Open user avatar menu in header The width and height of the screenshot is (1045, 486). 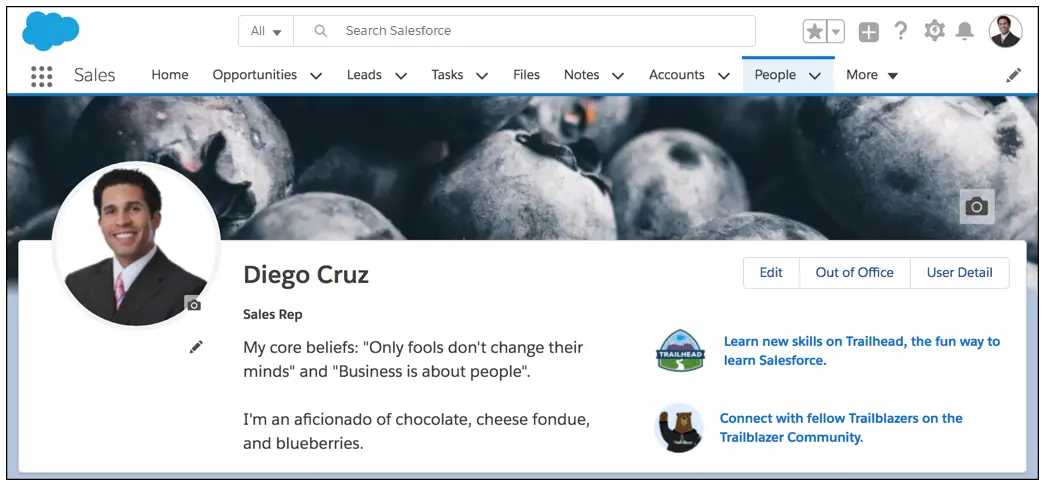point(1005,31)
